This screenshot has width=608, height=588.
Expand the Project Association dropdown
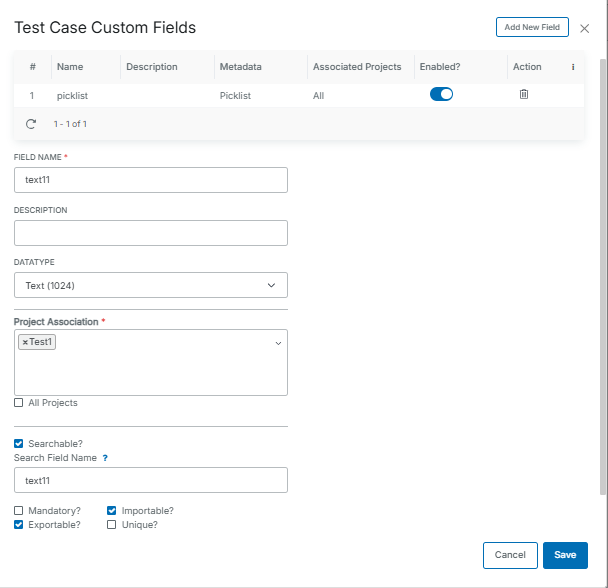pyautogui.click(x=277, y=343)
